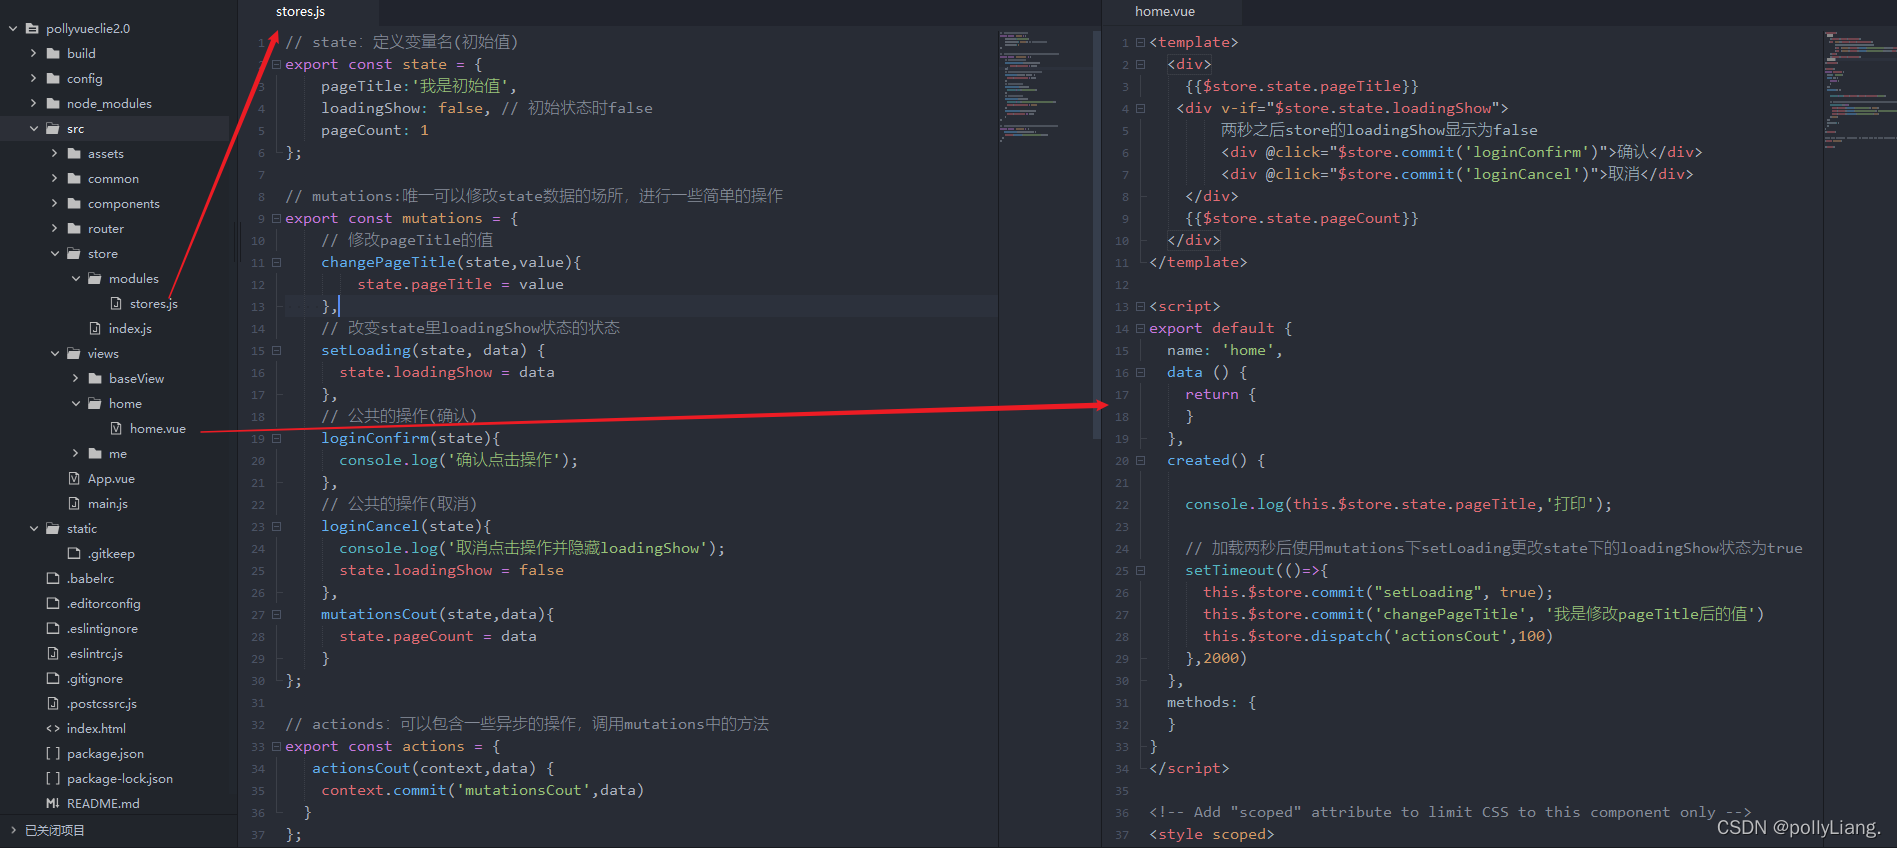Collapse the views folder chevron
Viewport: 1897px width, 848px height.
point(55,354)
